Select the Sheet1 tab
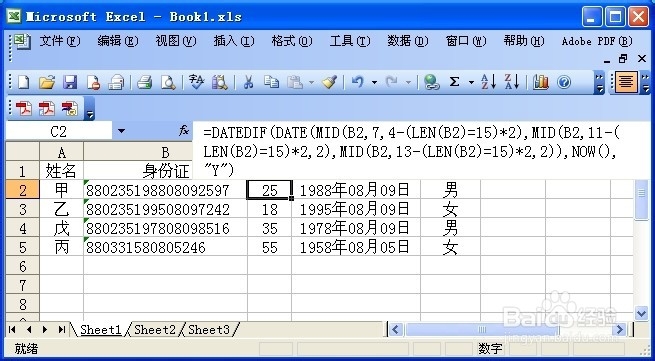Viewport: 655px width, 361px height. (100, 330)
